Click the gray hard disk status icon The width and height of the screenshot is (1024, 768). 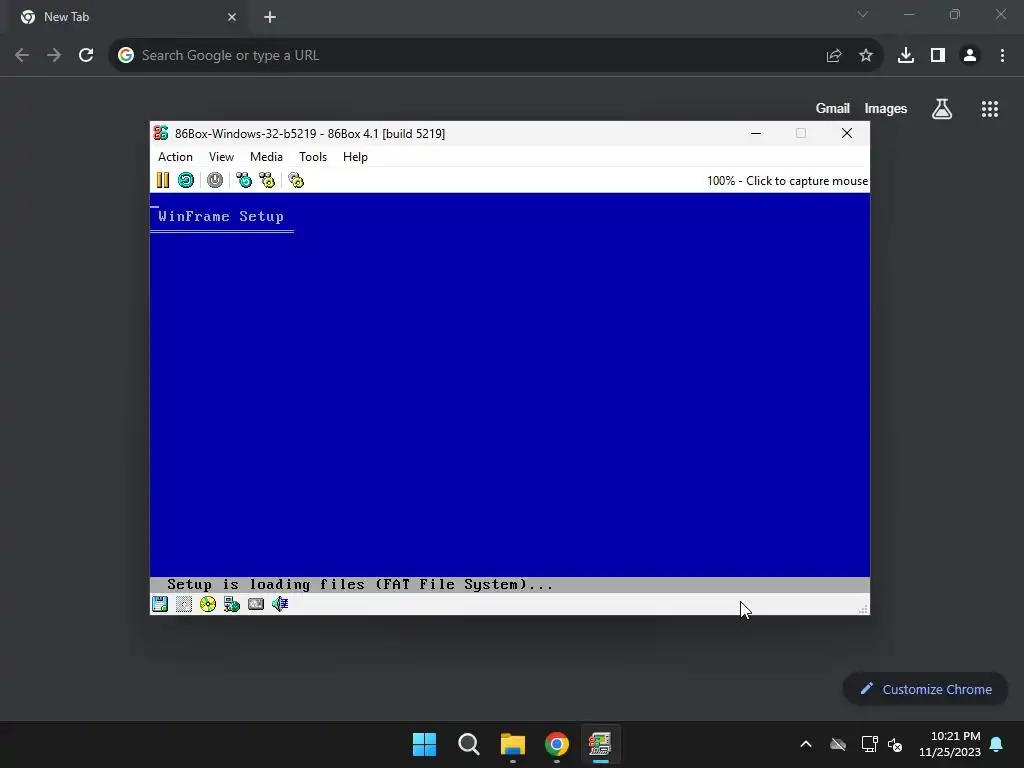(x=256, y=604)
